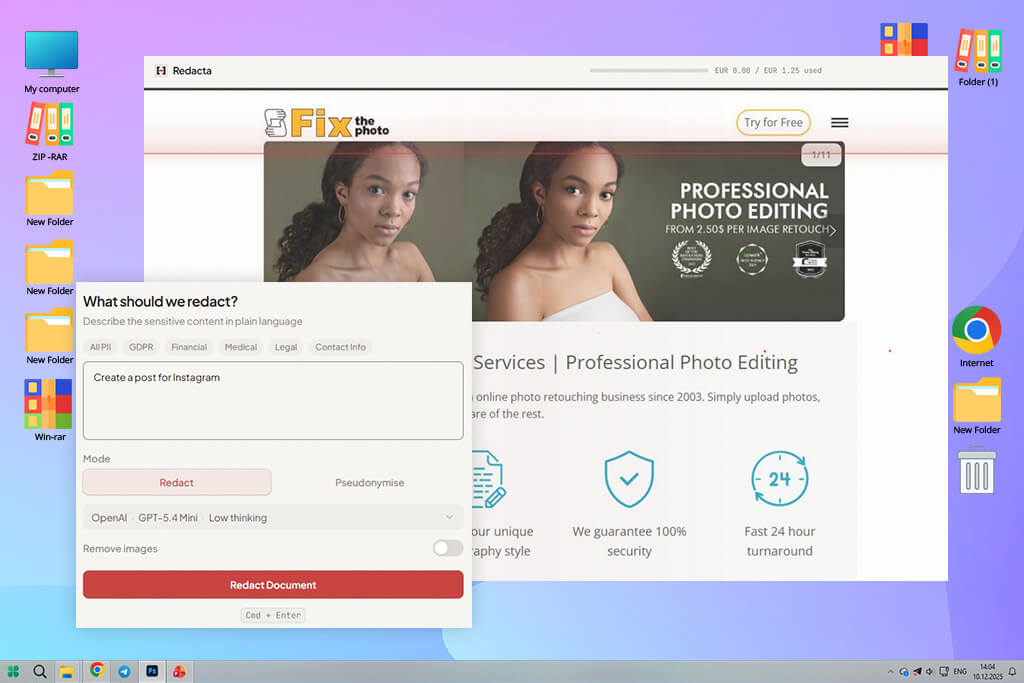The height and width of the screenshot is (683, 1024).
Task: Open Photoshop from the taskbar
Action: pyautogui.click(x=152, y=671)
